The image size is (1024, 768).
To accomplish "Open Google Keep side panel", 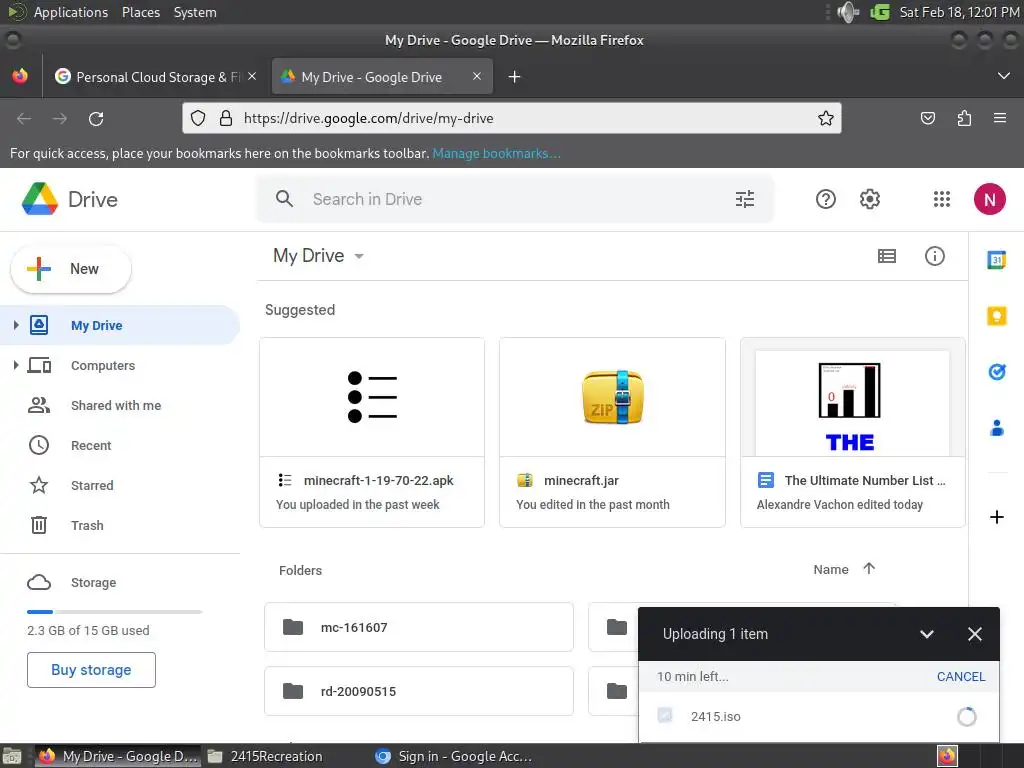I will 997,316.
